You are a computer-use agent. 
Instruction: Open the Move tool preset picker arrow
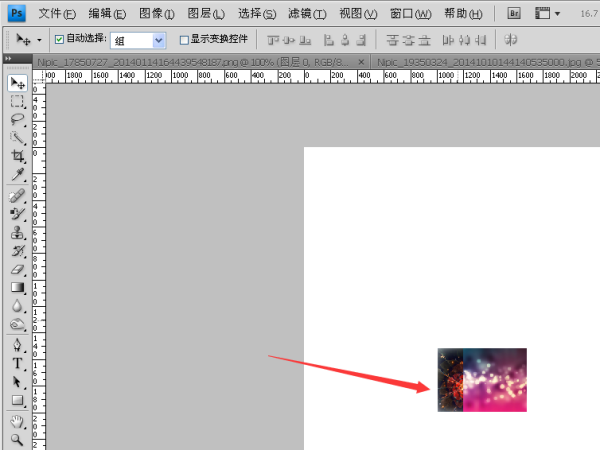(x=39, y=40)
